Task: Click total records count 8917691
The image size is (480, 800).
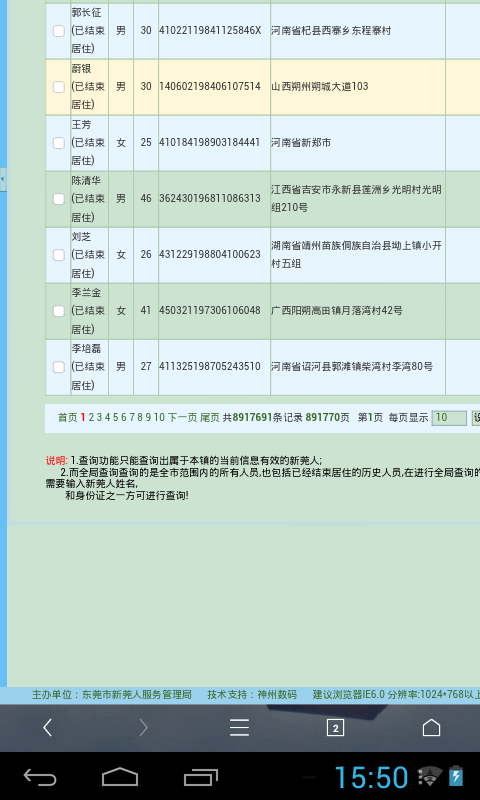Action: click(252, 418)
